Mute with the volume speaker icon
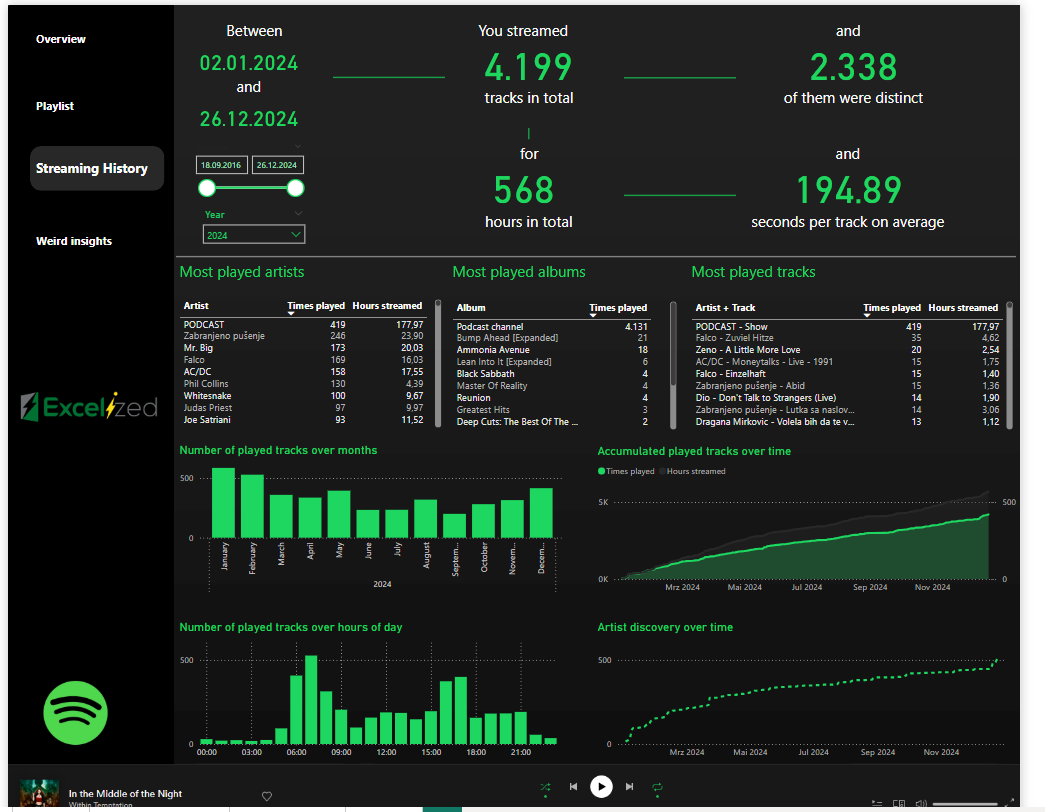Viewport: 1045px width, 812px height. (921, 804)
